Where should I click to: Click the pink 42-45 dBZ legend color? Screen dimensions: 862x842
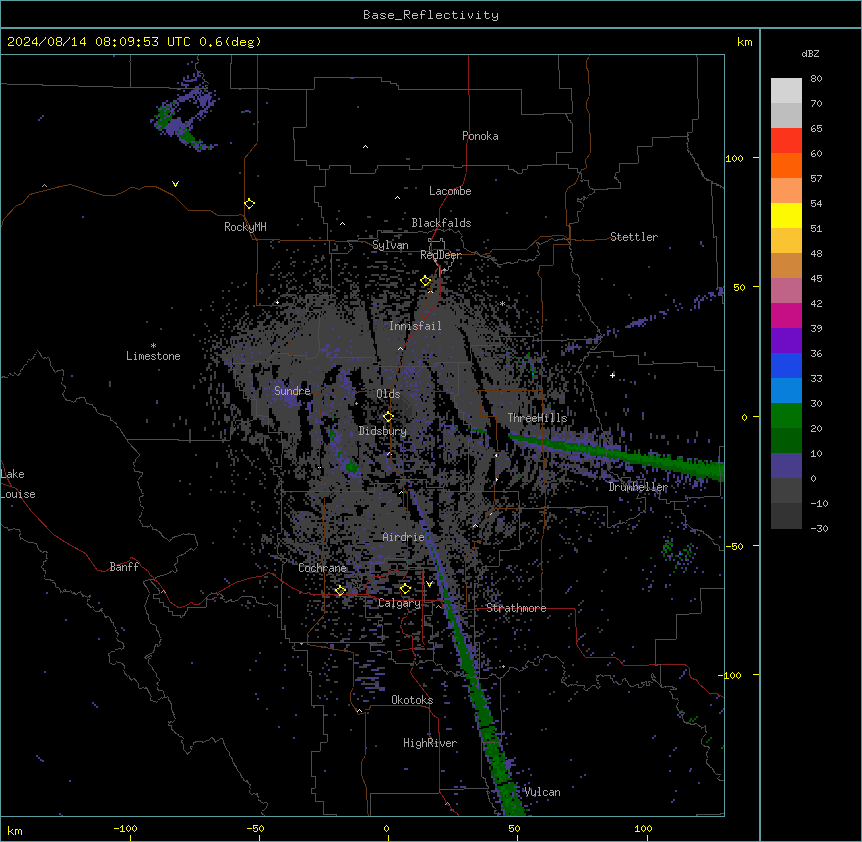point(786,291)
